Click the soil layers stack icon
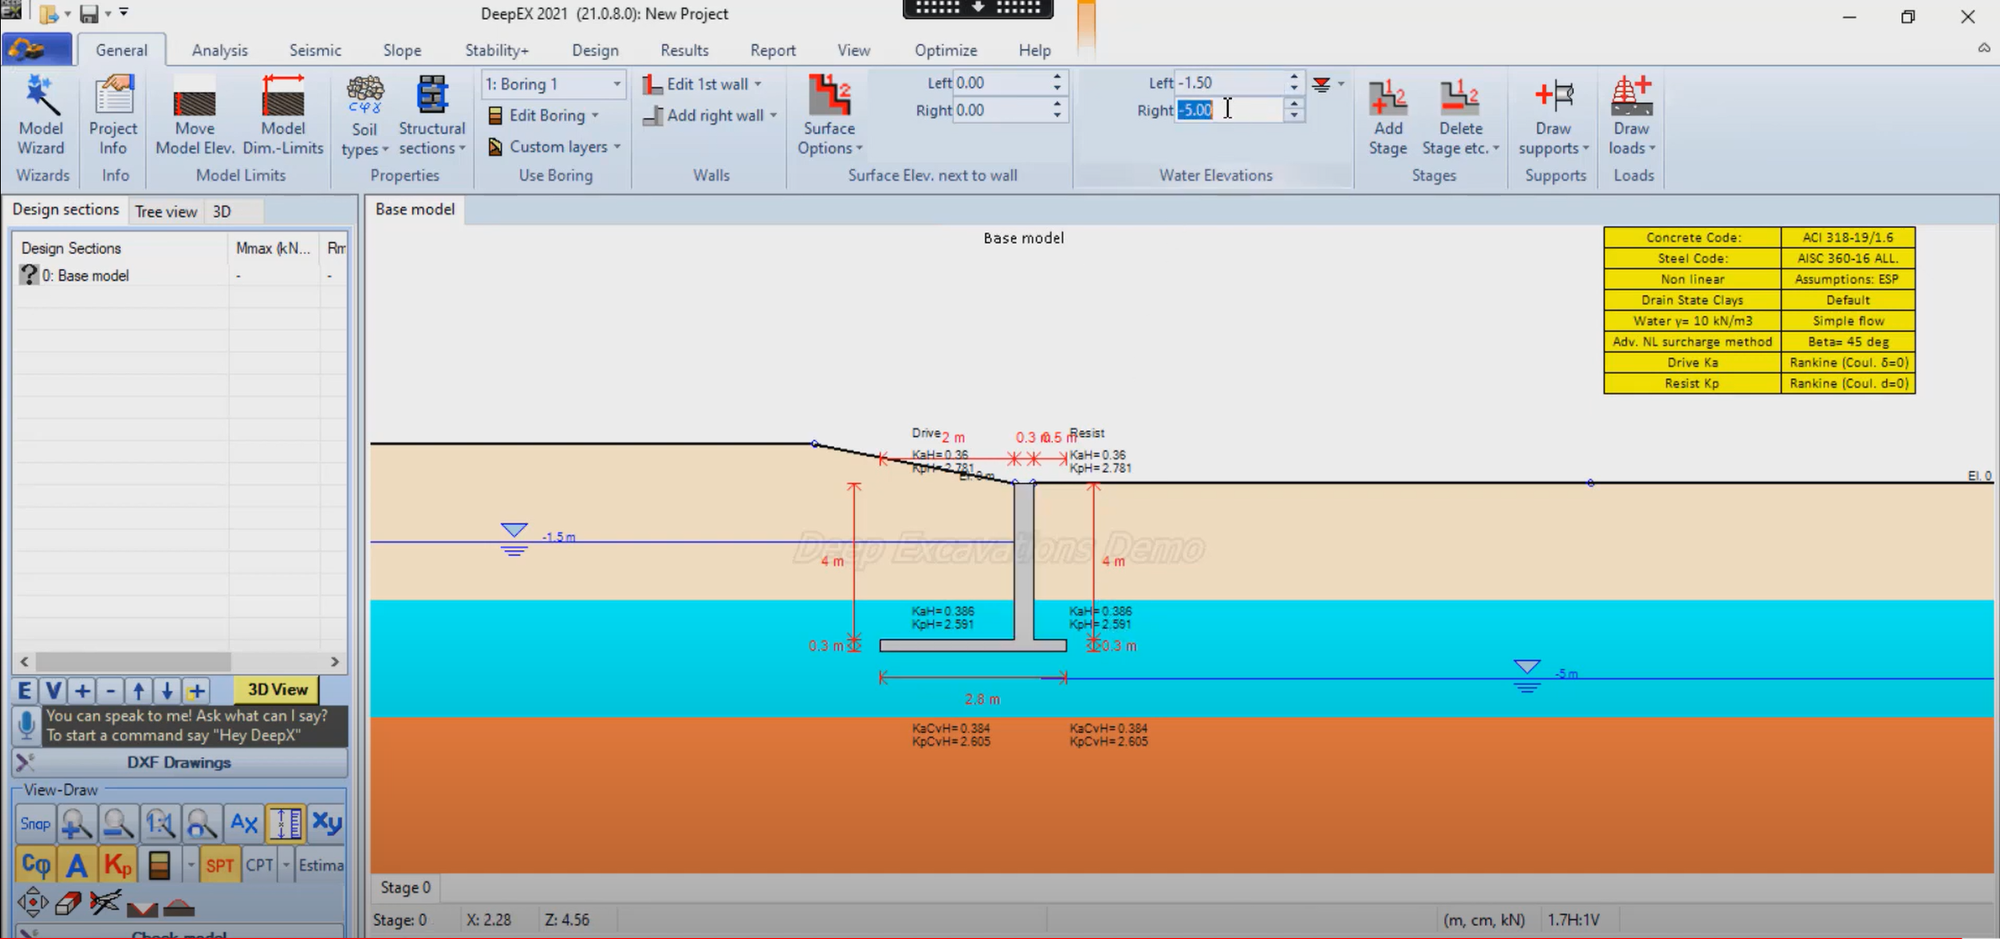 pyautogui.click(x=158, y=865)
